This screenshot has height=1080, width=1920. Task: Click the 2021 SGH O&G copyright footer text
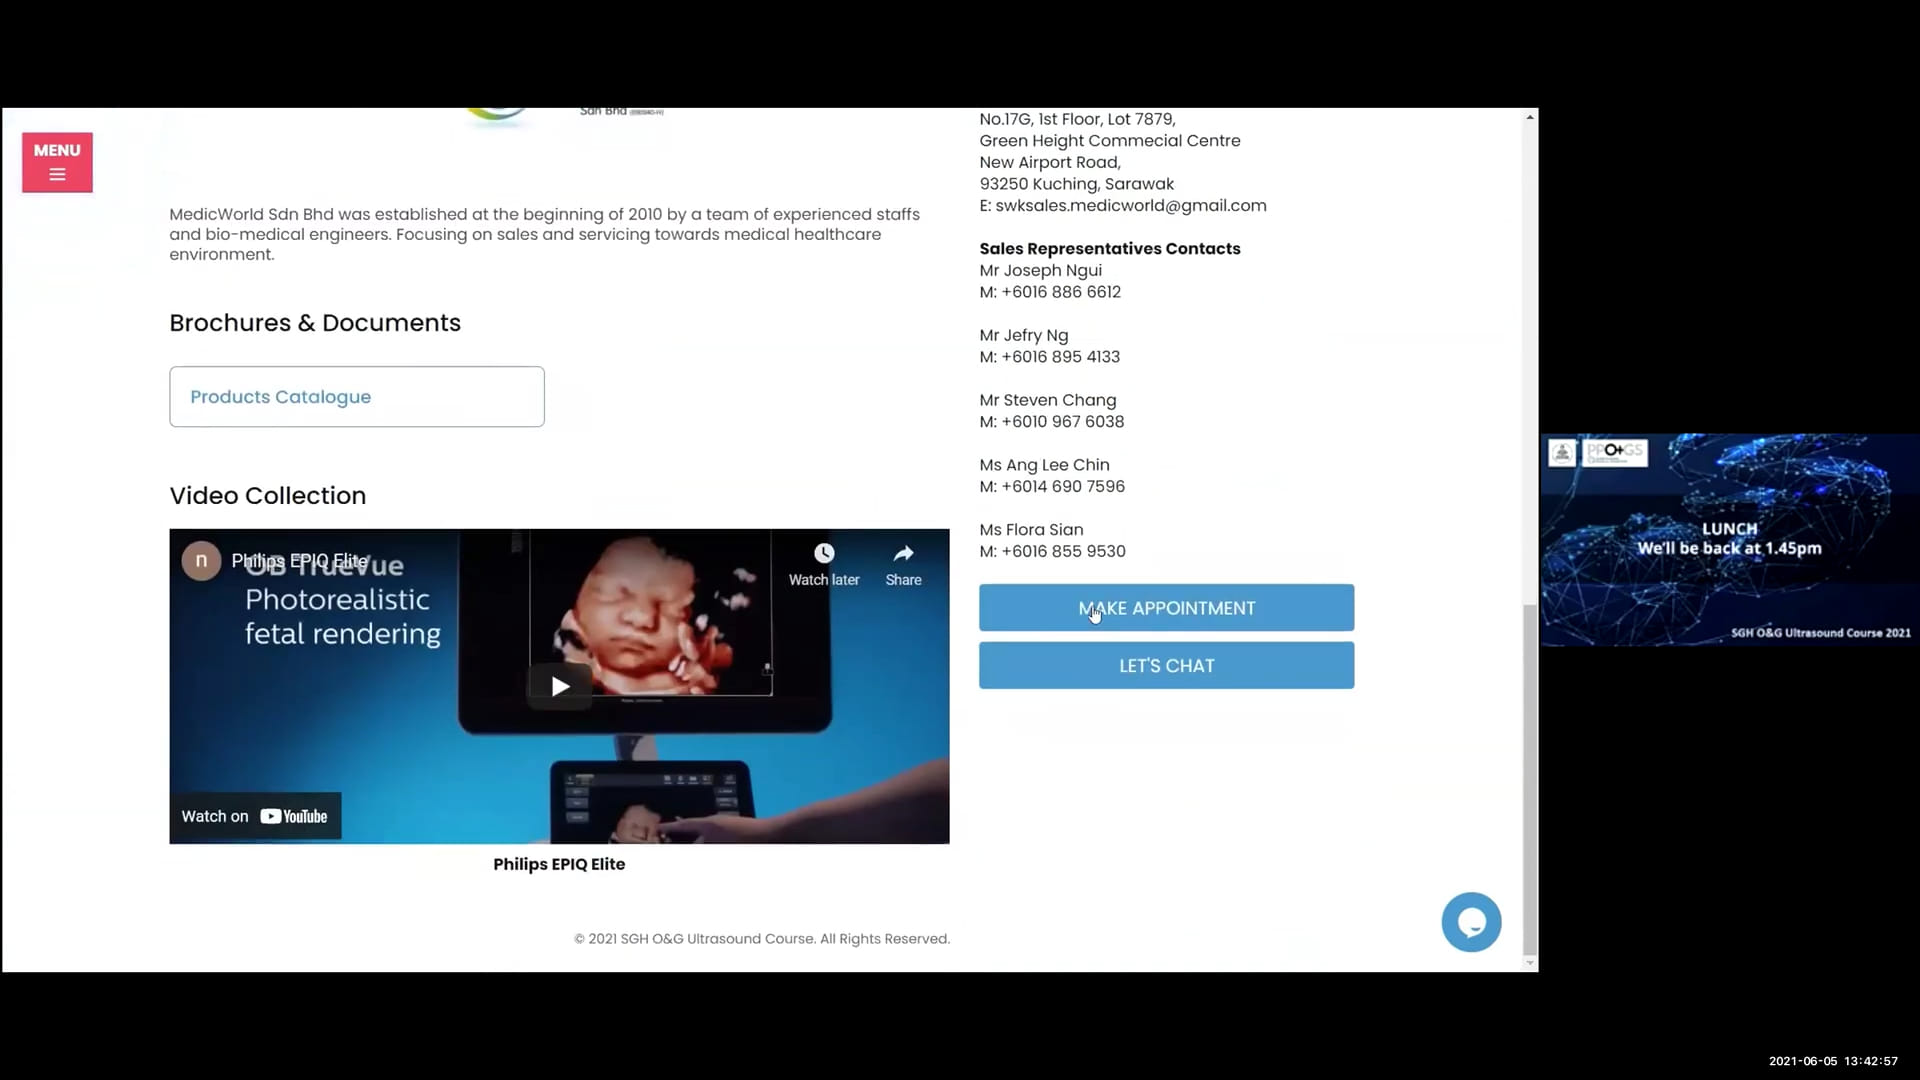click(762, 939)
